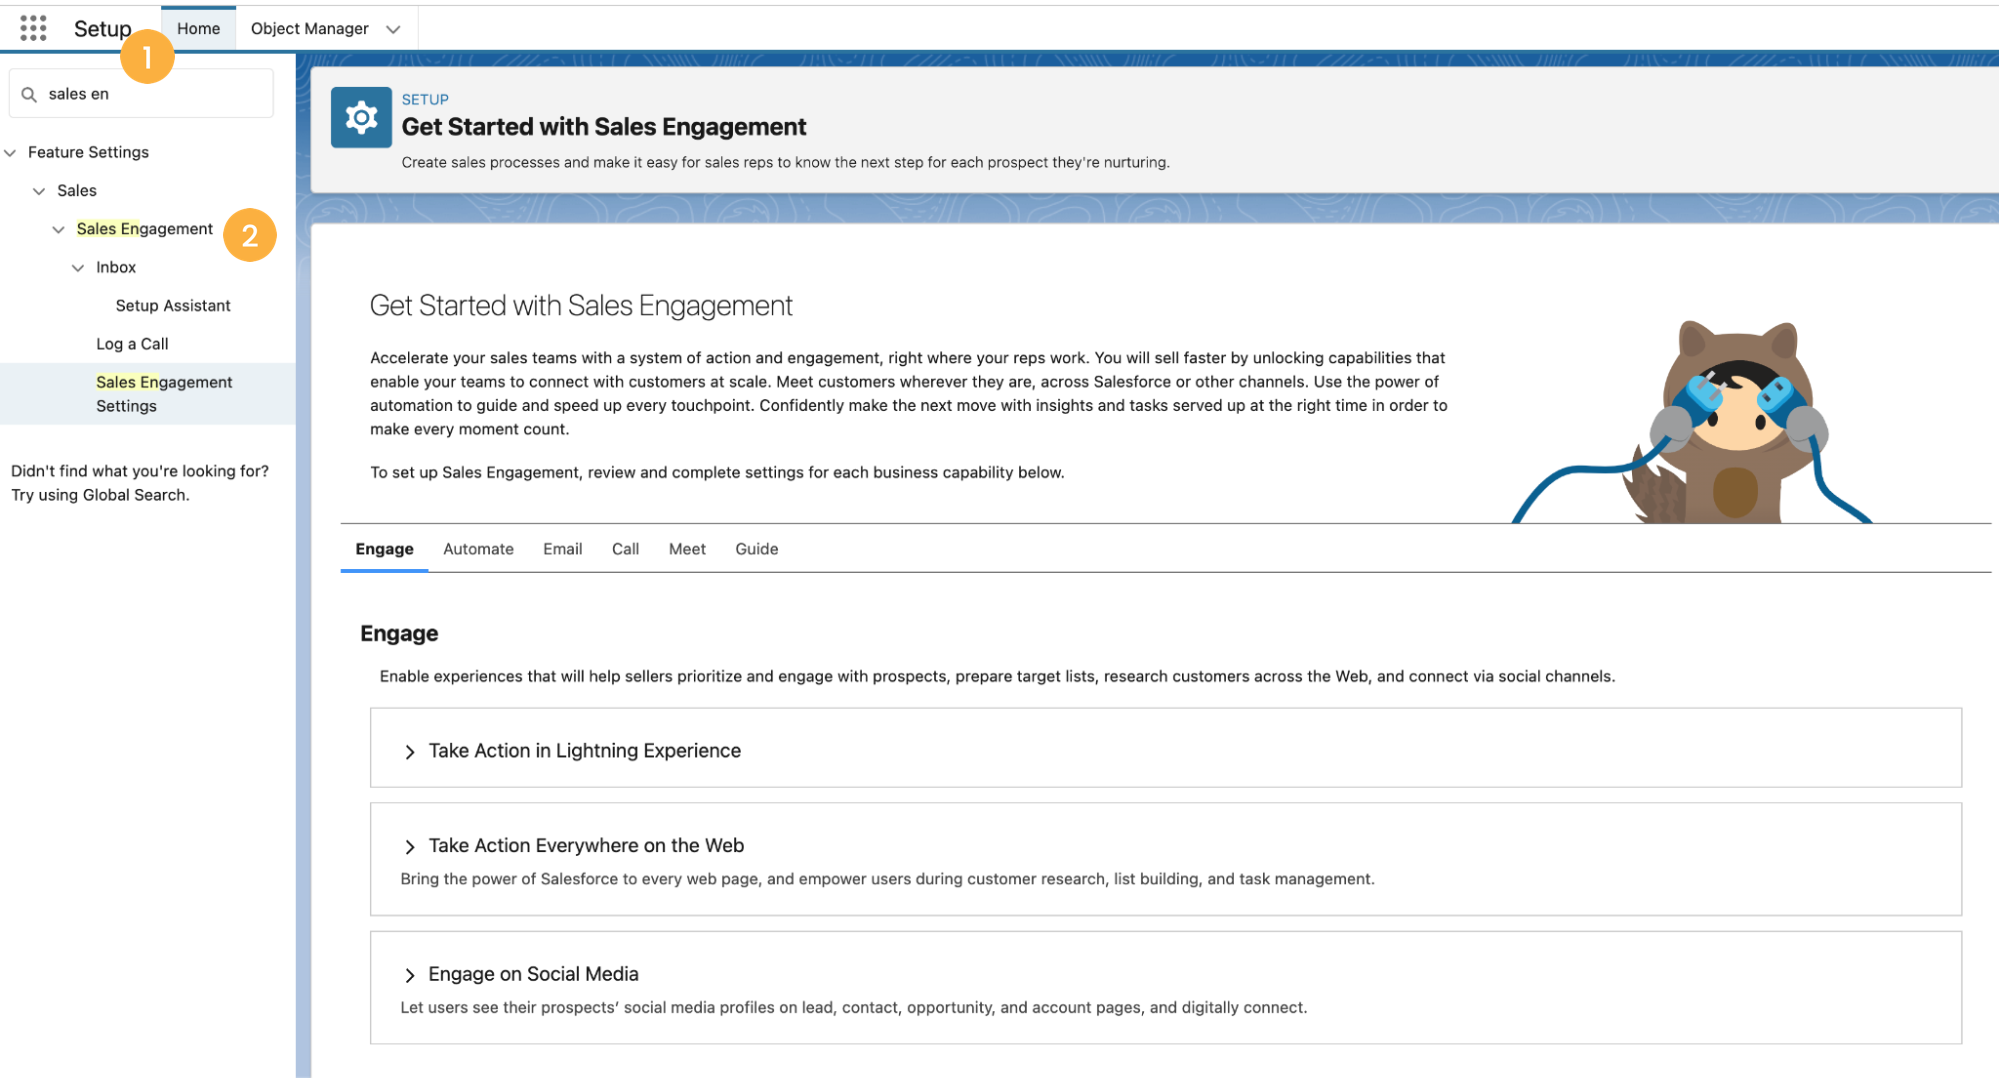Click Take Action Everywhere on the Web heading
The image size is (1999, 1078).
586,845
